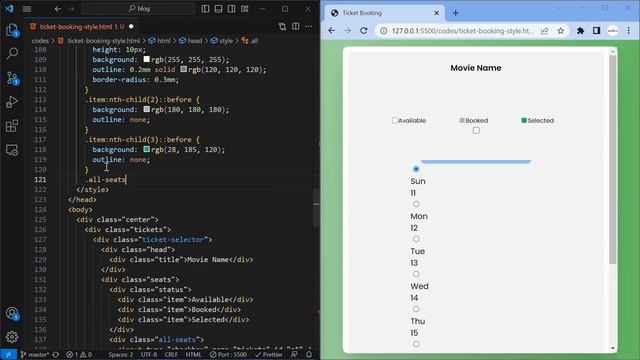Viewport: 640px width, 360px height.
Task: Click the VS Code blog search box
Action: coord(139,9)
